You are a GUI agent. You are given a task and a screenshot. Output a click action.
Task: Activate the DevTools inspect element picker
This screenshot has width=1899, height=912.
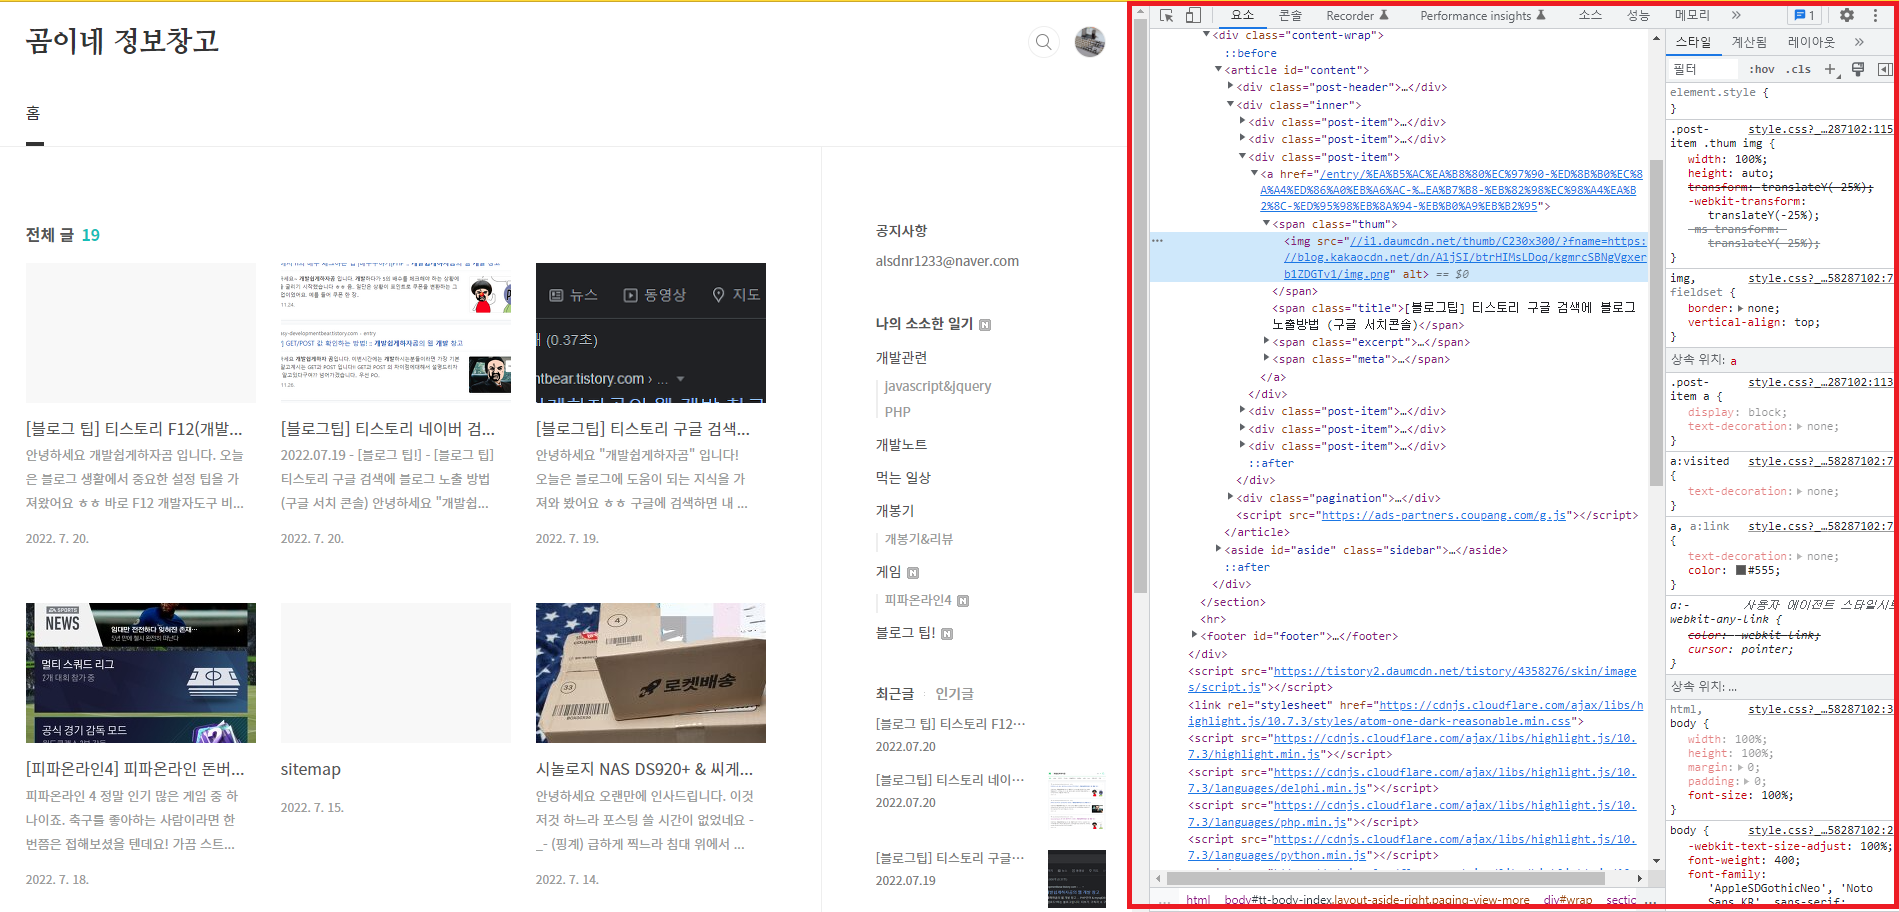pos(1166,15)
